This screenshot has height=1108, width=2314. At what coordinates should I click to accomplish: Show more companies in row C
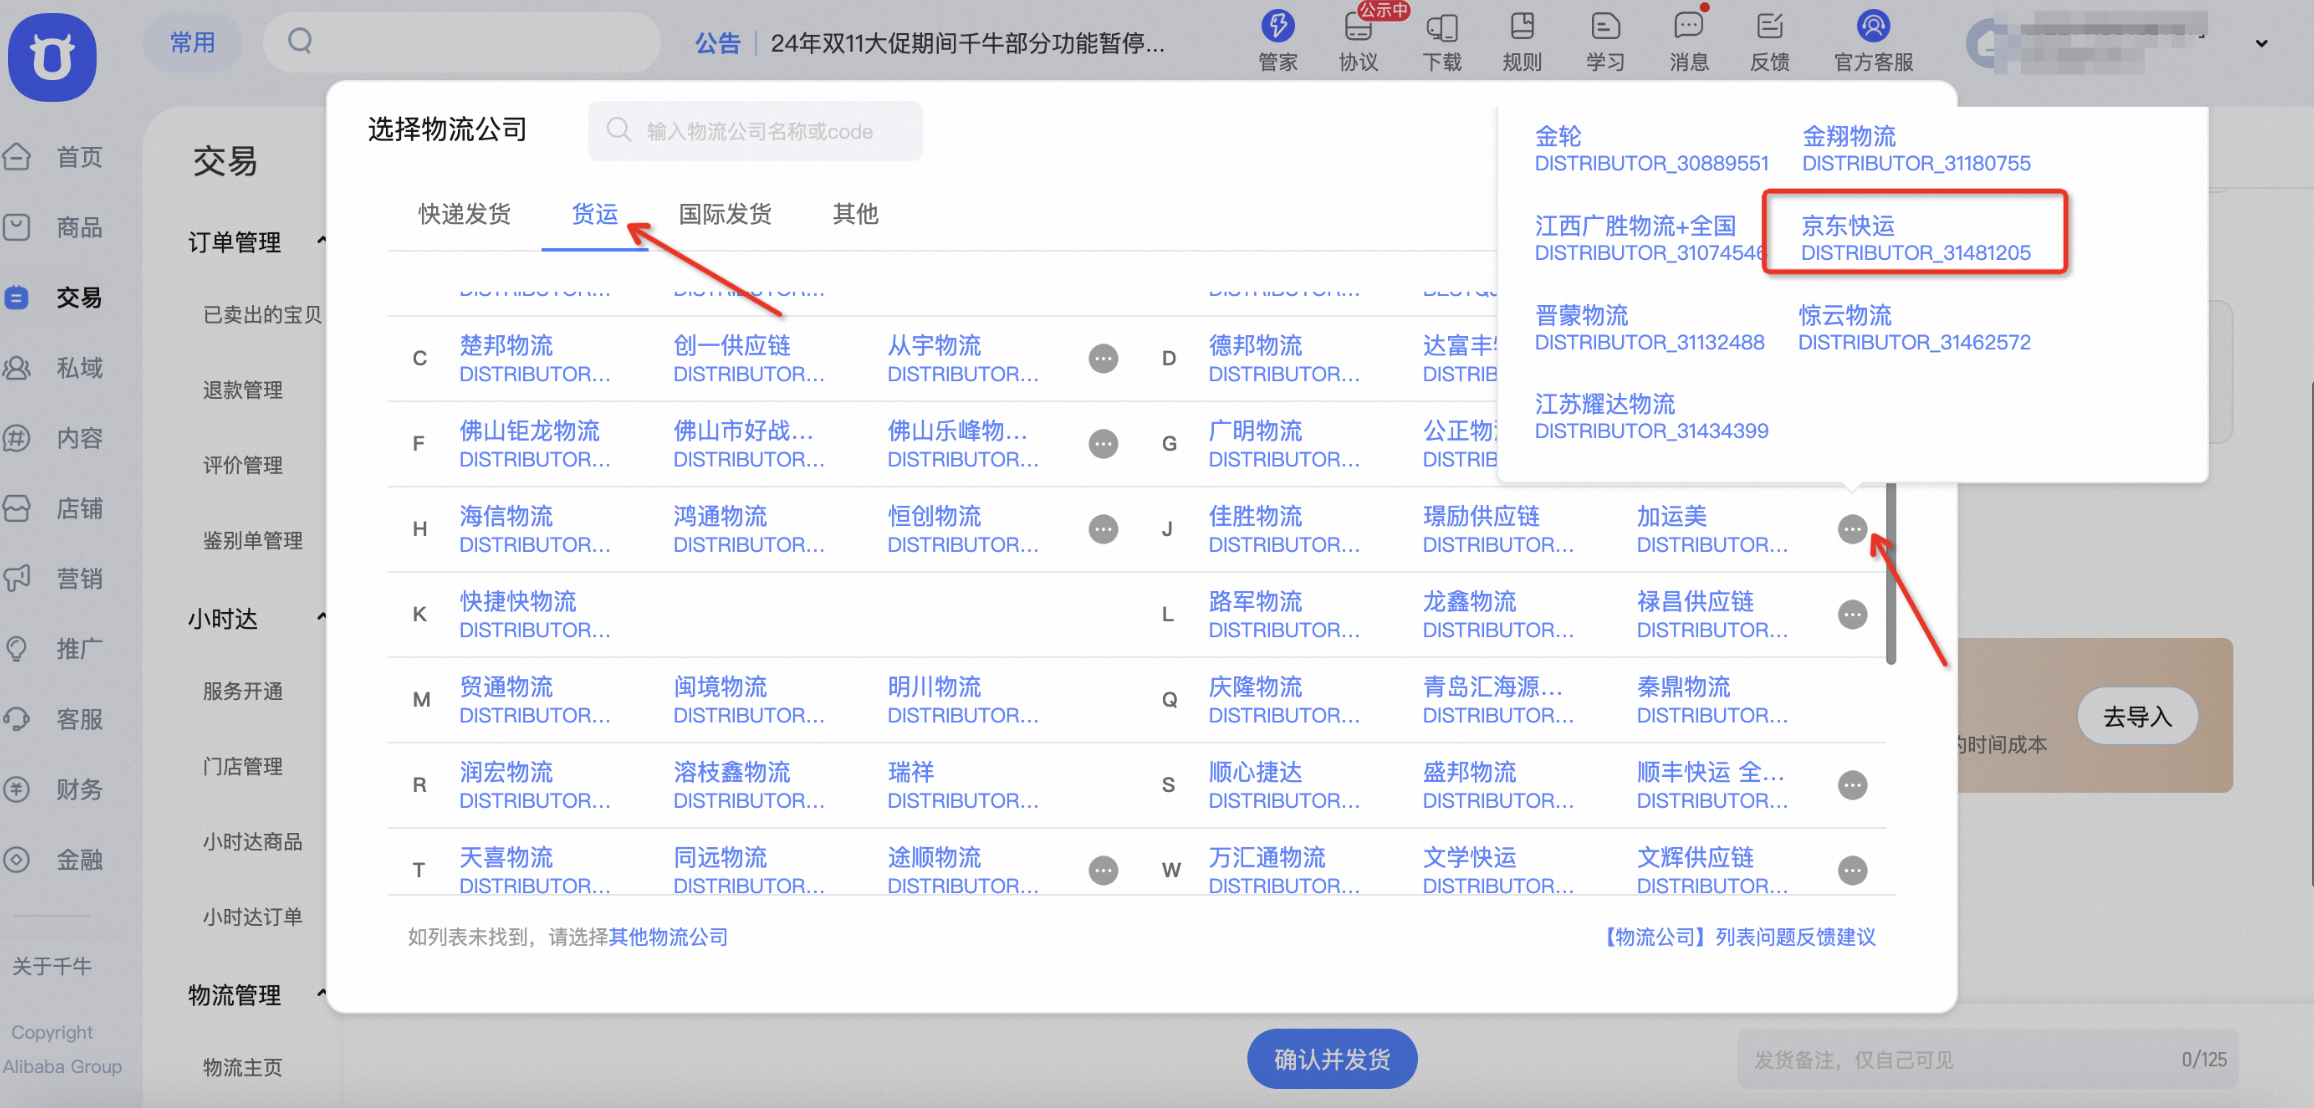(1103, 358)
